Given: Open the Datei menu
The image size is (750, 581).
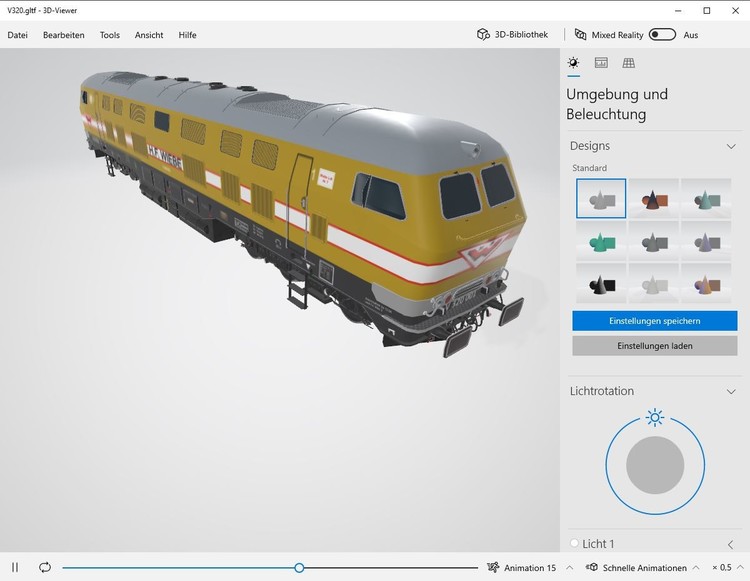Looking at the screenshot, I should click(x=18, y=35).
